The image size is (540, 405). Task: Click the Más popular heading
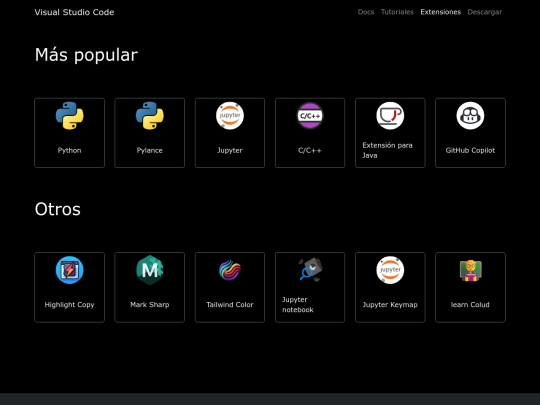coord(86,55)
